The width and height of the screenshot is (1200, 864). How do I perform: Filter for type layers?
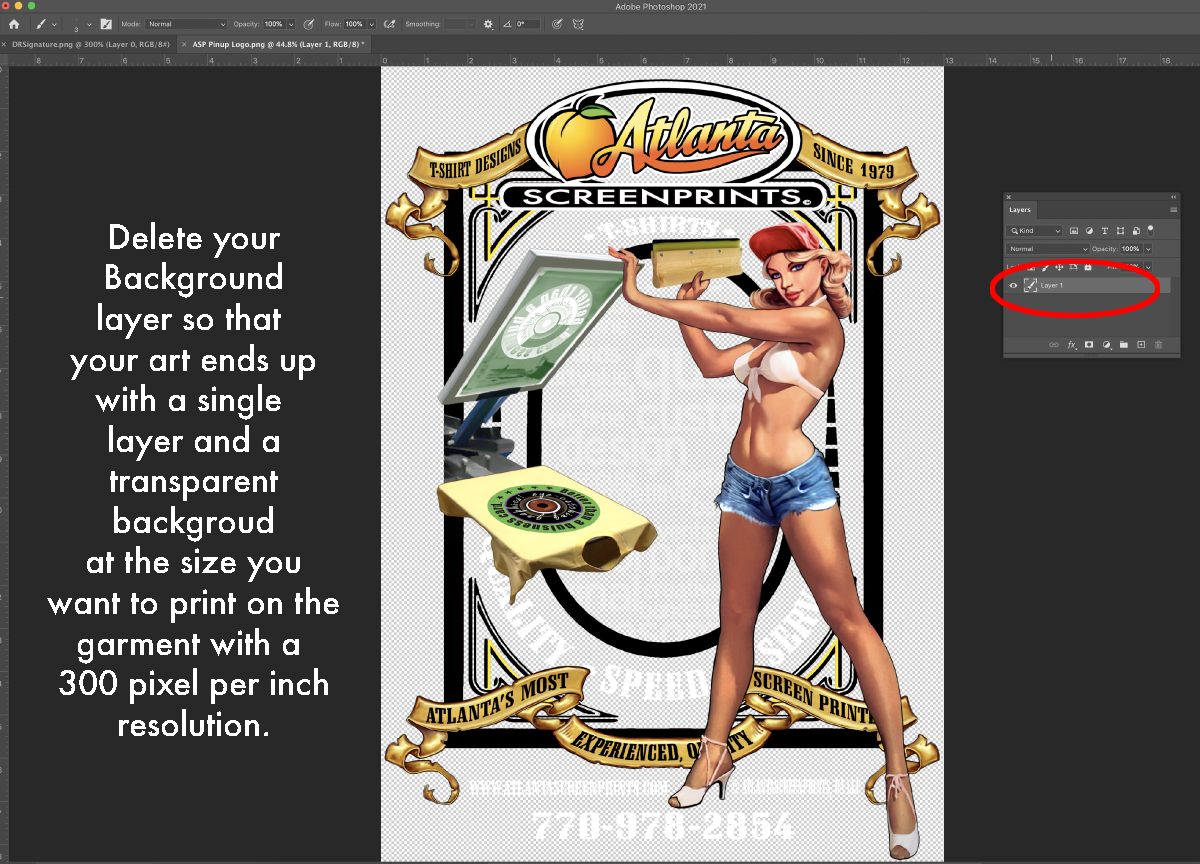tap(1105, 231)
